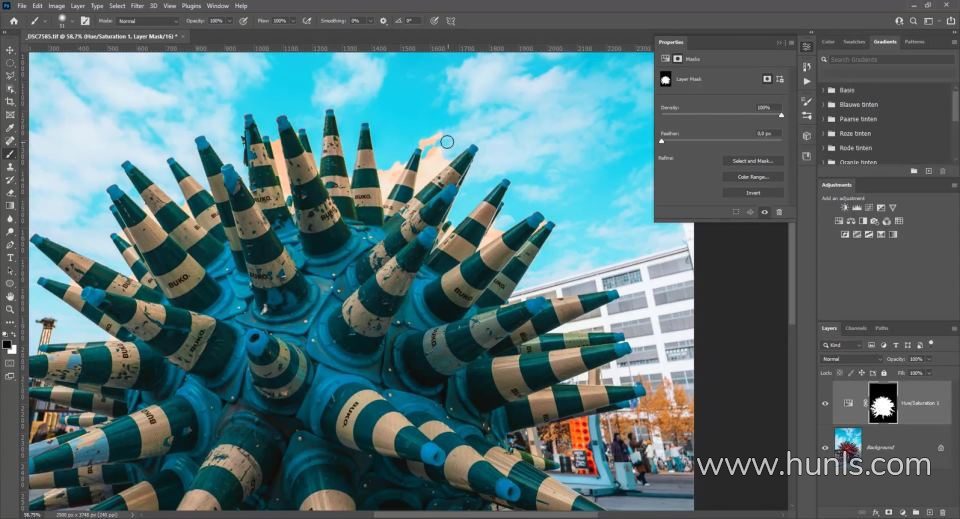The image size is (960, 519).
Task: Open the Filter menu
Action: (137, 6)
